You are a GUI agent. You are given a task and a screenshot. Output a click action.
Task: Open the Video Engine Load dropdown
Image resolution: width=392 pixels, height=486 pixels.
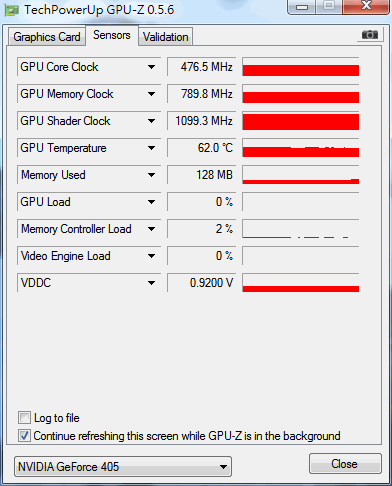151,256
